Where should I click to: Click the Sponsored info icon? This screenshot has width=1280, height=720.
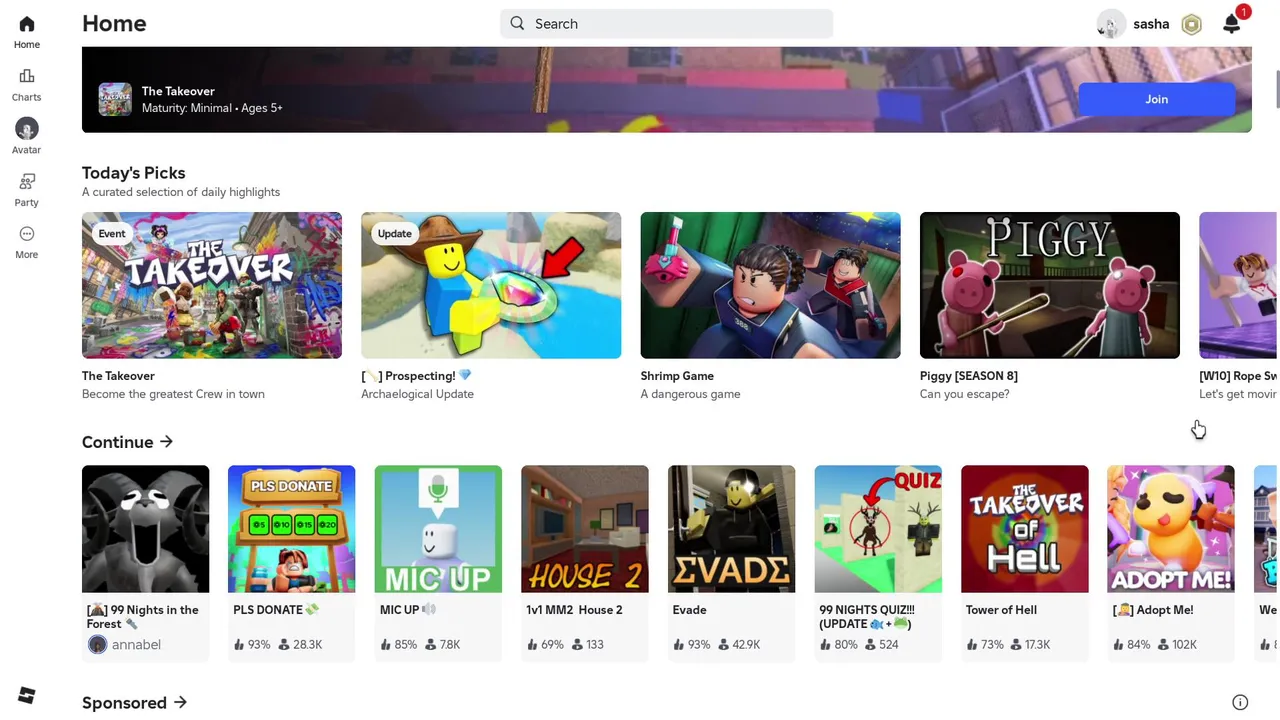coord(1240,702)
